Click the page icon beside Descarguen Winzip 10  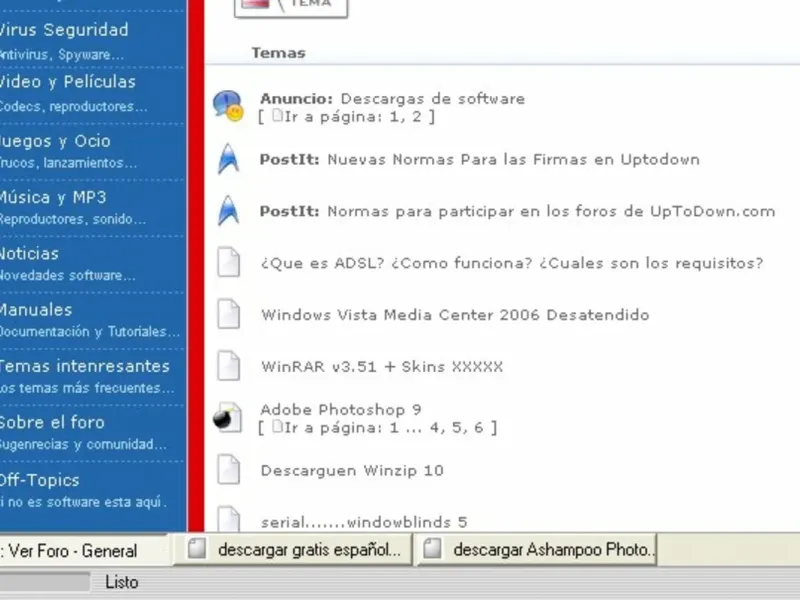229,469
